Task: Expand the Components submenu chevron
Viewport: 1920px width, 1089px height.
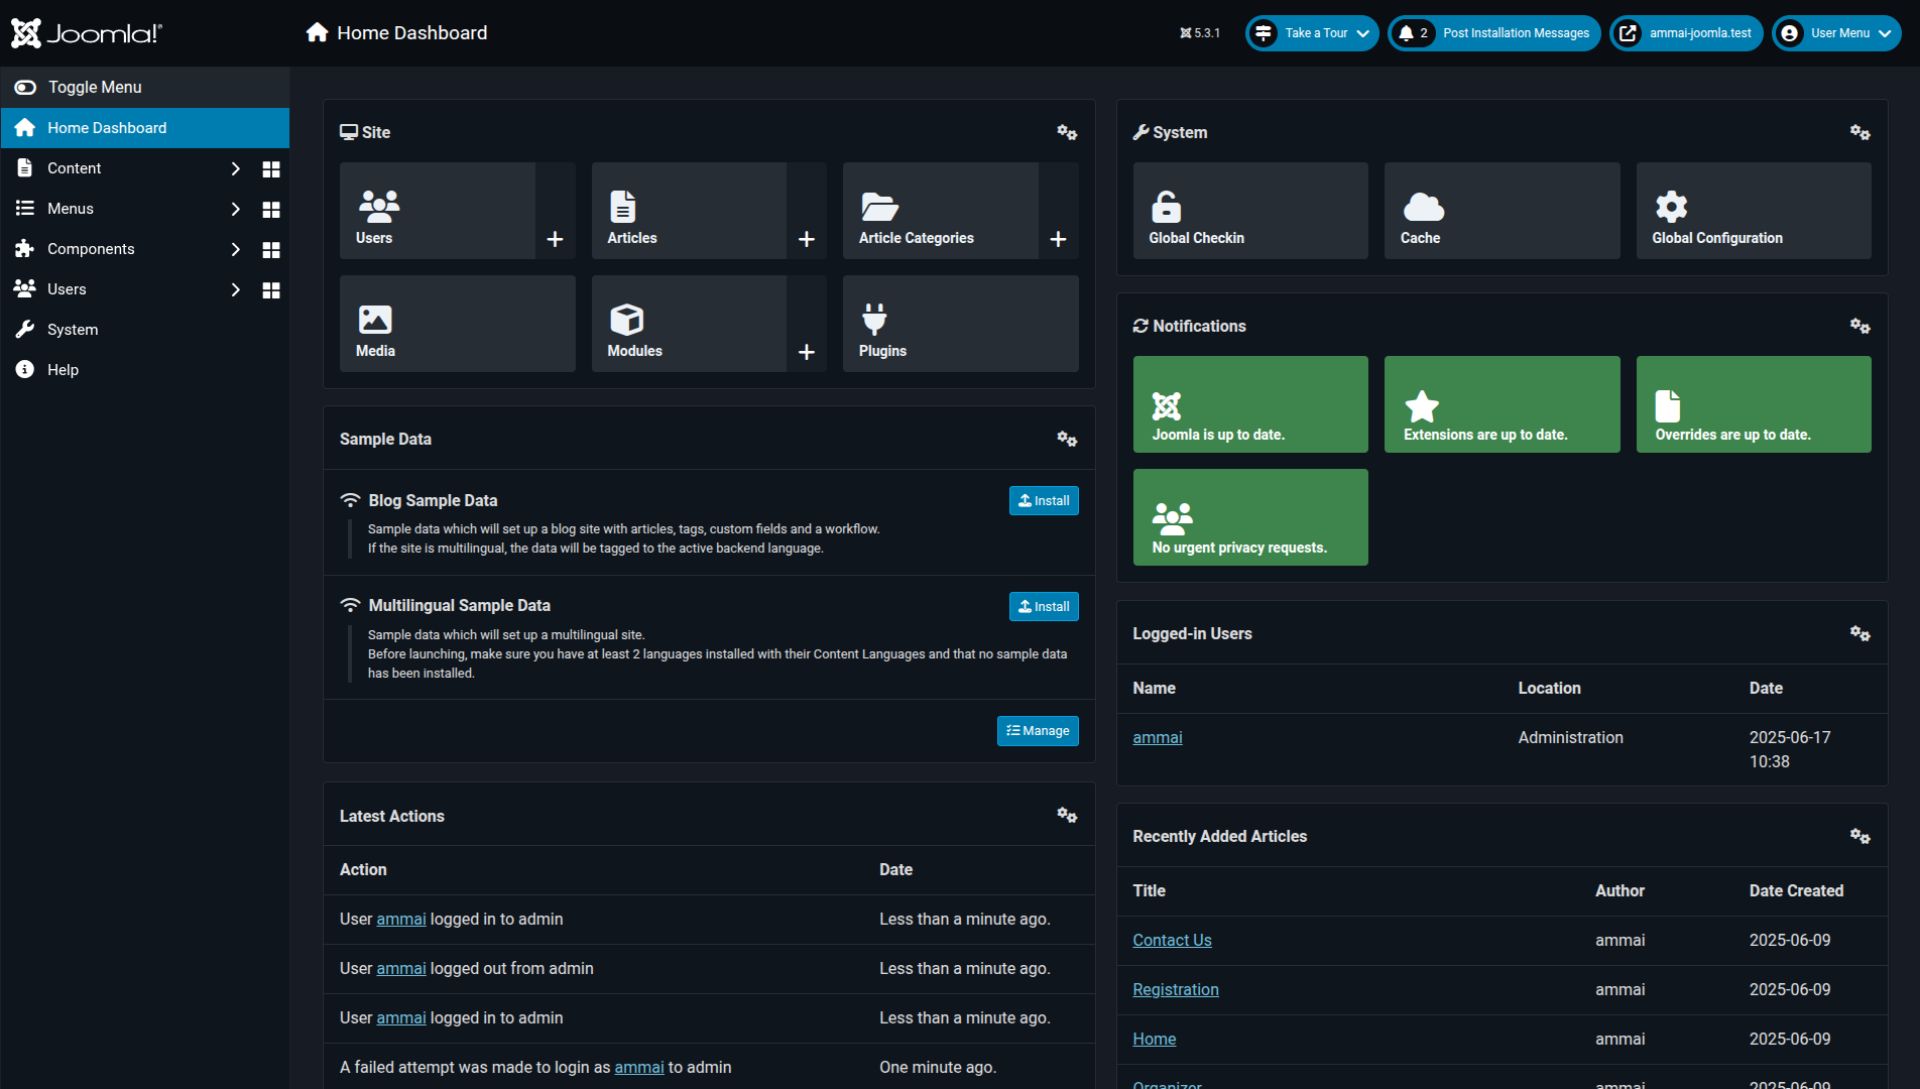Action: coord(235,249)
